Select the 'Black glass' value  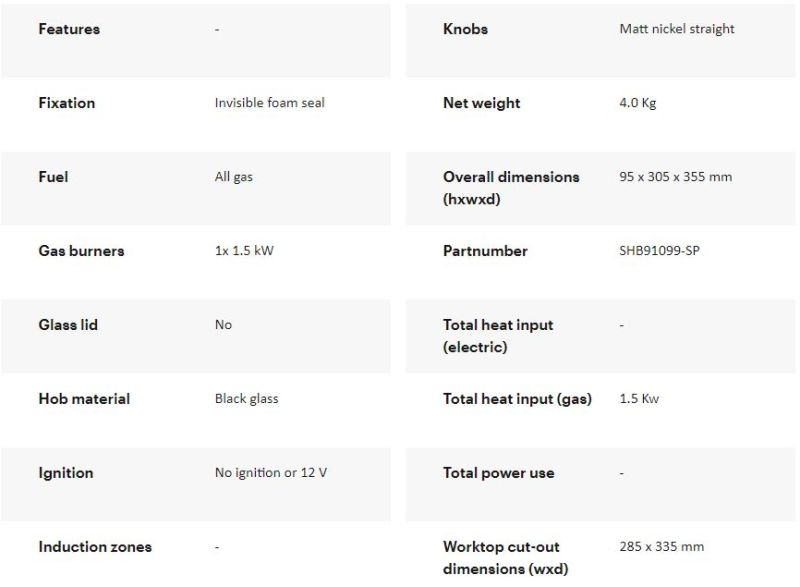246,399
